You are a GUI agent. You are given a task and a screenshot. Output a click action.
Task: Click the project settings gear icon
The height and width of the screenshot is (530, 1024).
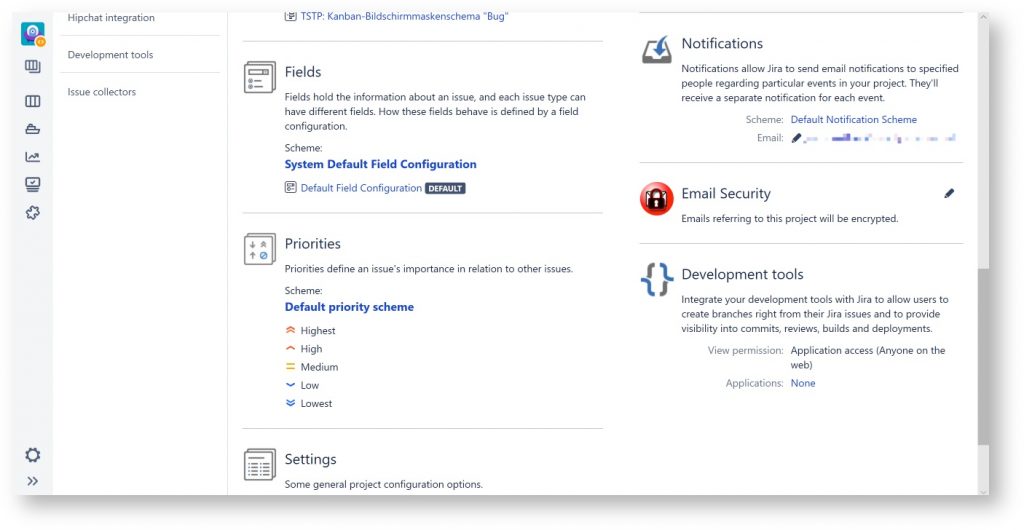[33, 455]
